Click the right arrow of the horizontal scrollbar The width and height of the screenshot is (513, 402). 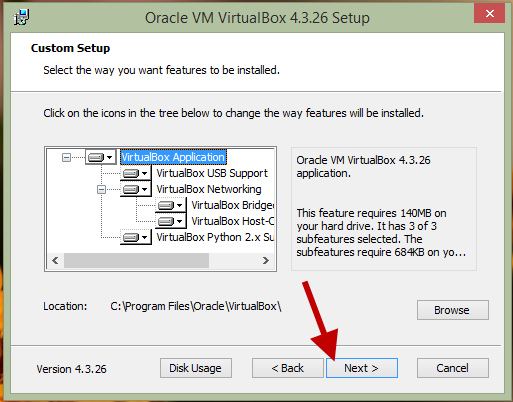[266, 260]
